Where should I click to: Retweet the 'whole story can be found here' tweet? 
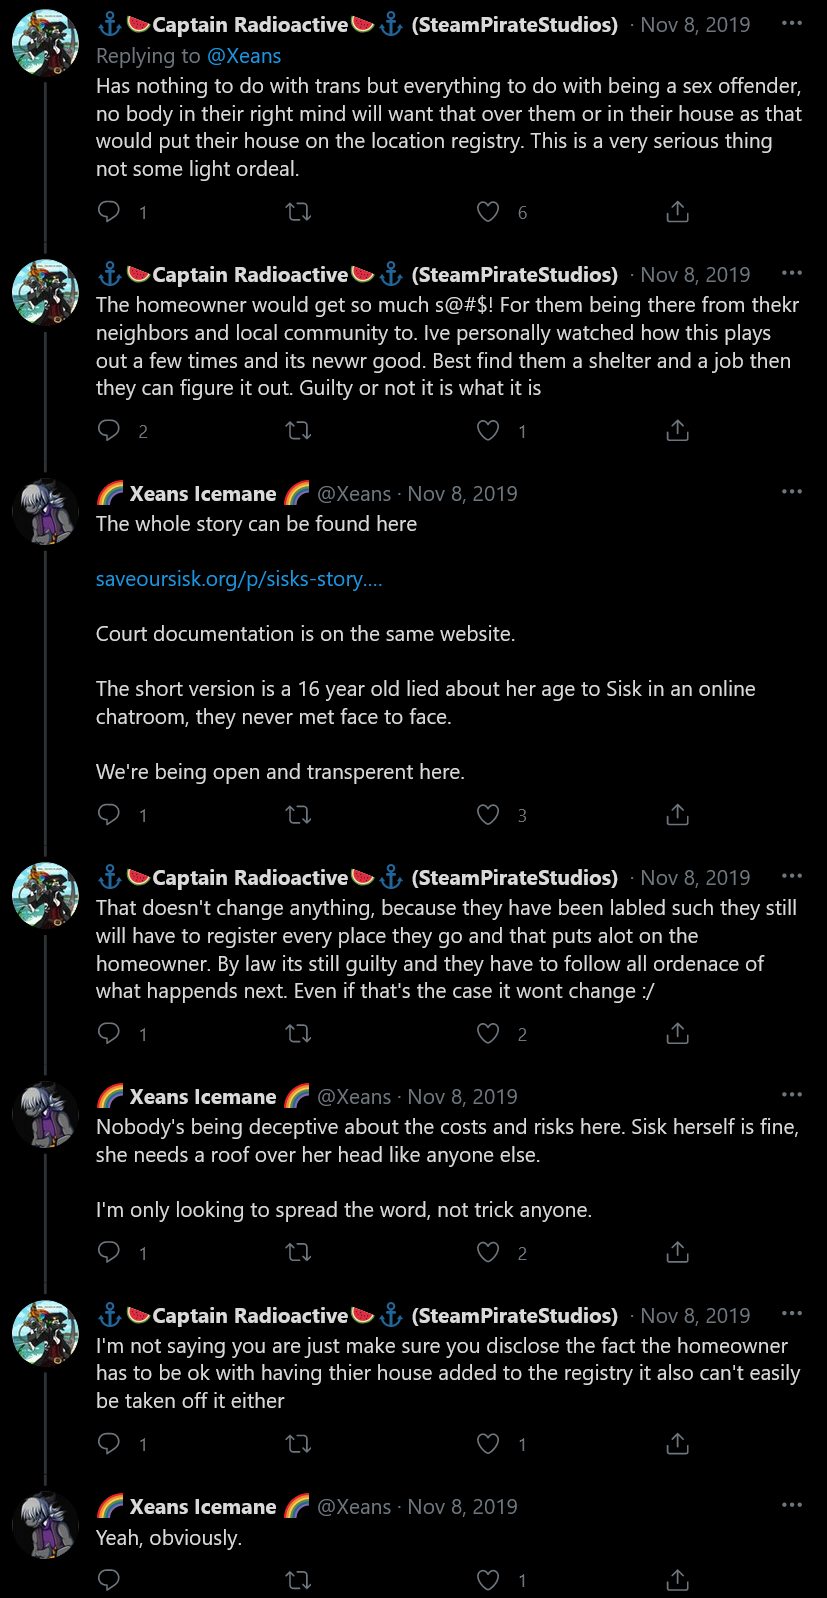pos(298,814)
